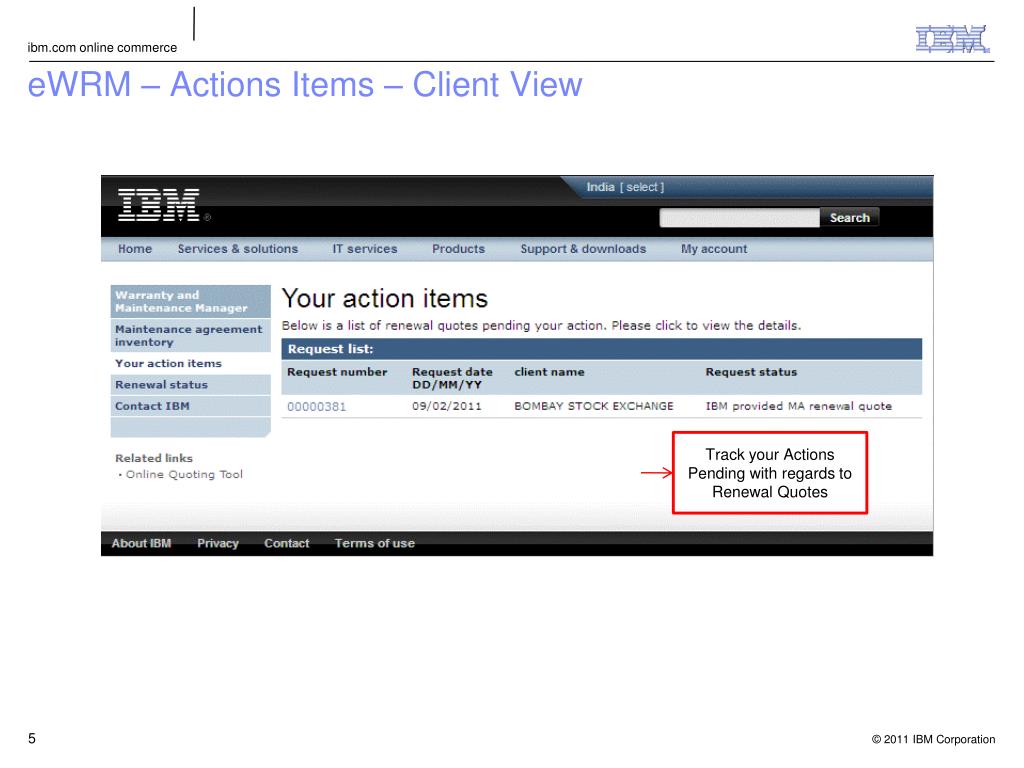Click the Your action items page heading
Image resolution: width=1024 pixels, height=768 pixels.
point(385,298)
